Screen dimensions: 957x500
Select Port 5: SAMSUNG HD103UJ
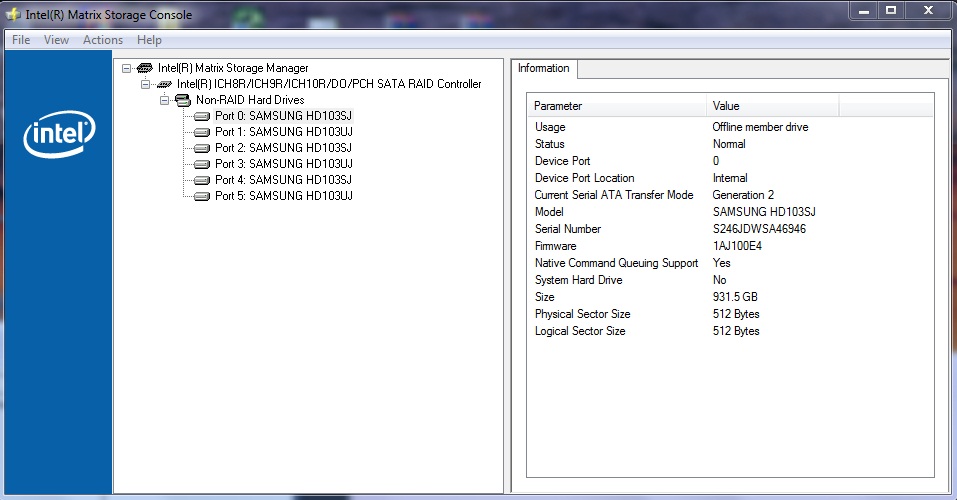point(284,195)
